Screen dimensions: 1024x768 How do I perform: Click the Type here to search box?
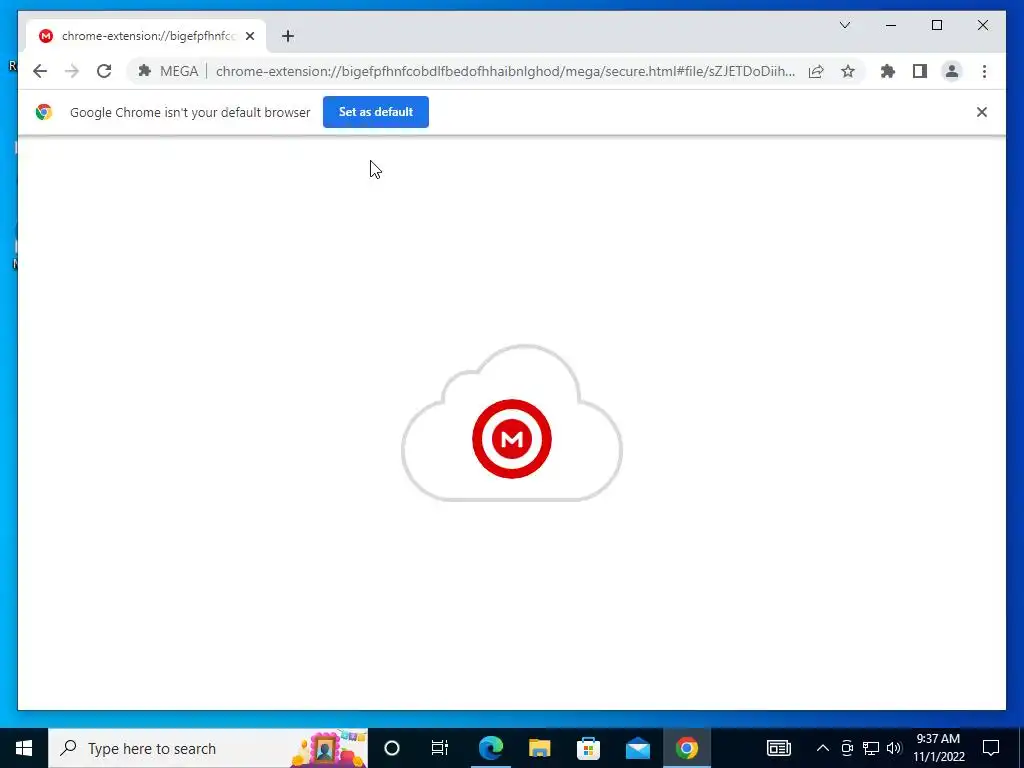pyautogui.click(x=208, y=748)
